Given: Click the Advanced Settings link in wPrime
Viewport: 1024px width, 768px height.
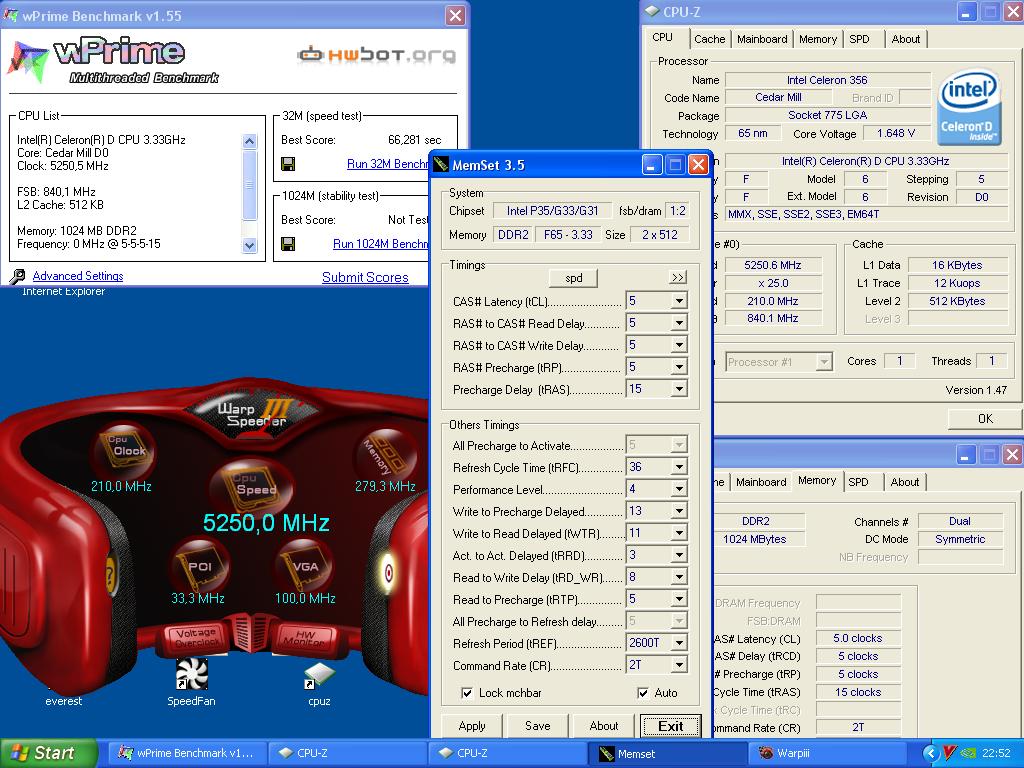Looking at the screenshot, I should click(x=78, y=276).
